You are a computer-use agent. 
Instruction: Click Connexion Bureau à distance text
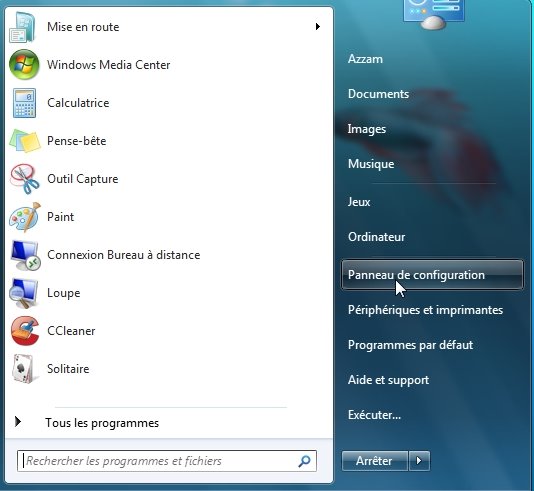(x=124, y=255)
